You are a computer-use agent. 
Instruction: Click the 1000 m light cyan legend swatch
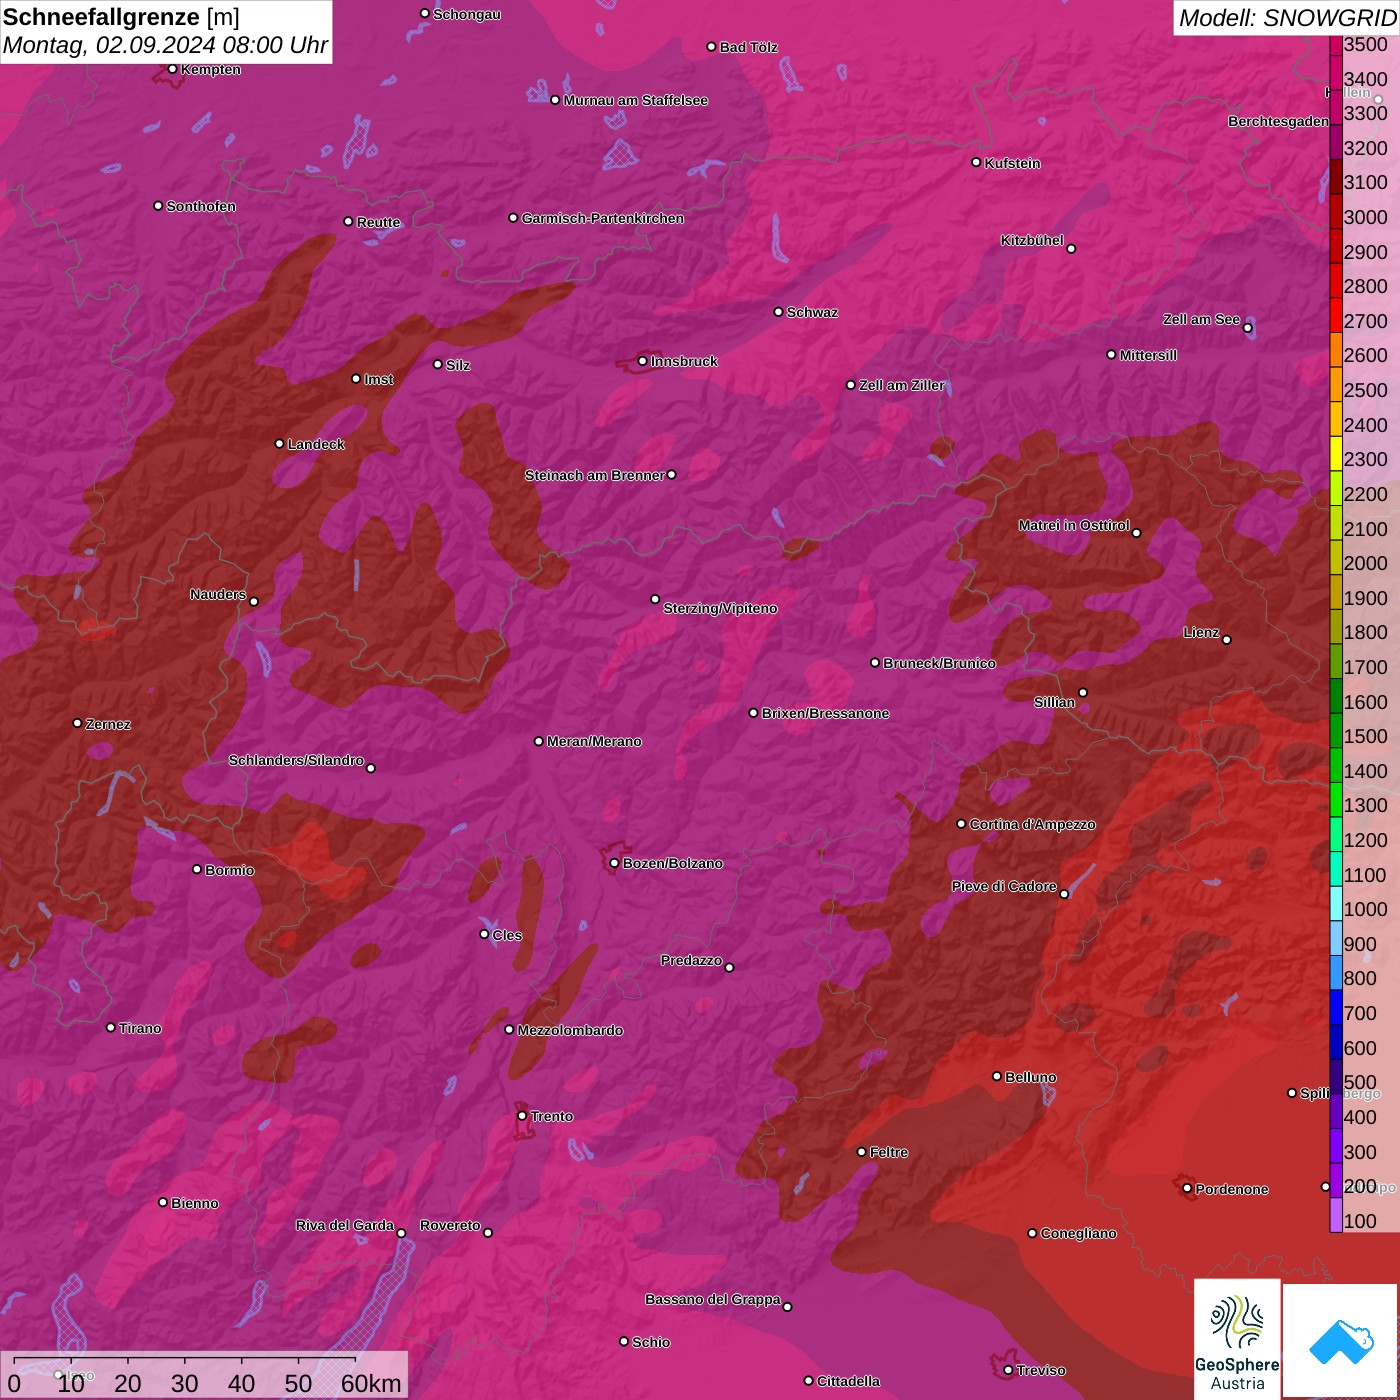tap(1336, 905)
